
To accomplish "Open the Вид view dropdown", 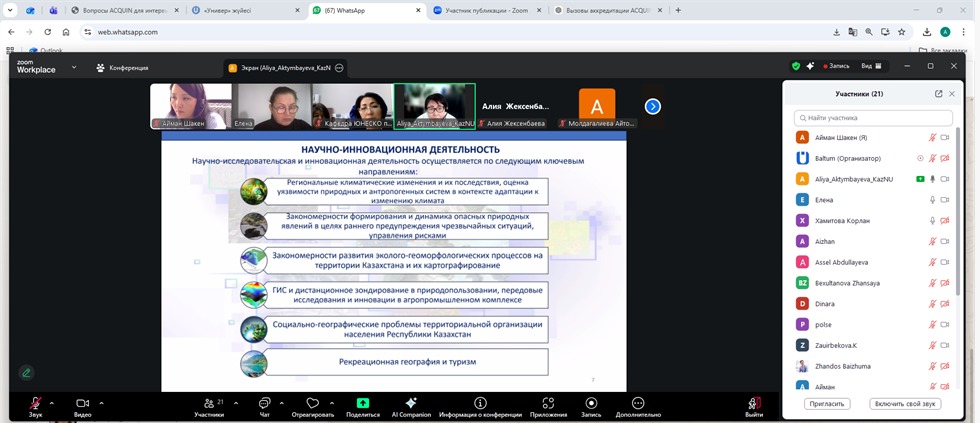I will tap(870, 66).
